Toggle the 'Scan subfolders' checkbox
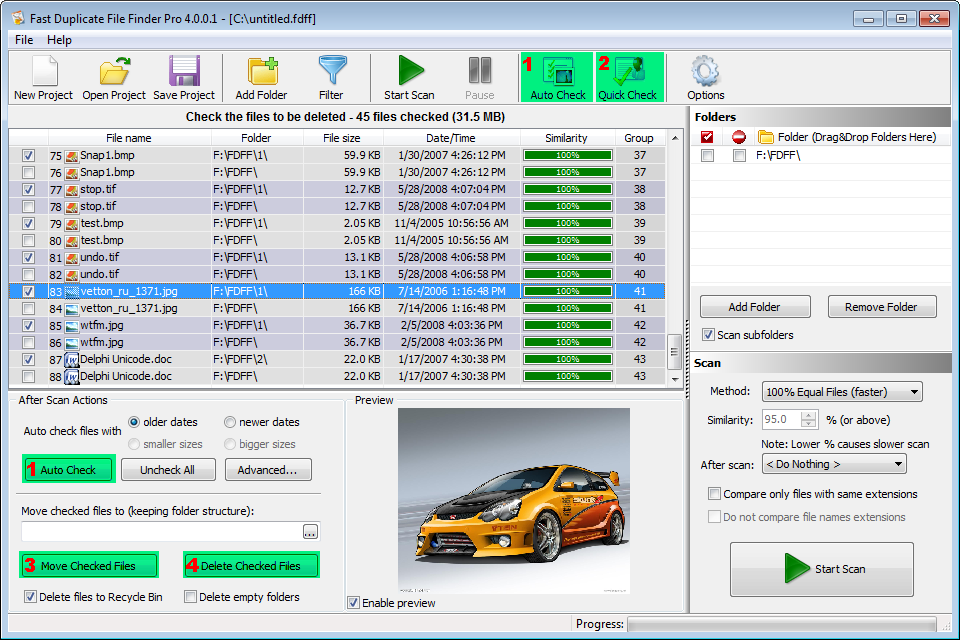Image resolution: width=960 pixels, height=640 pixels. coord(708,334)
